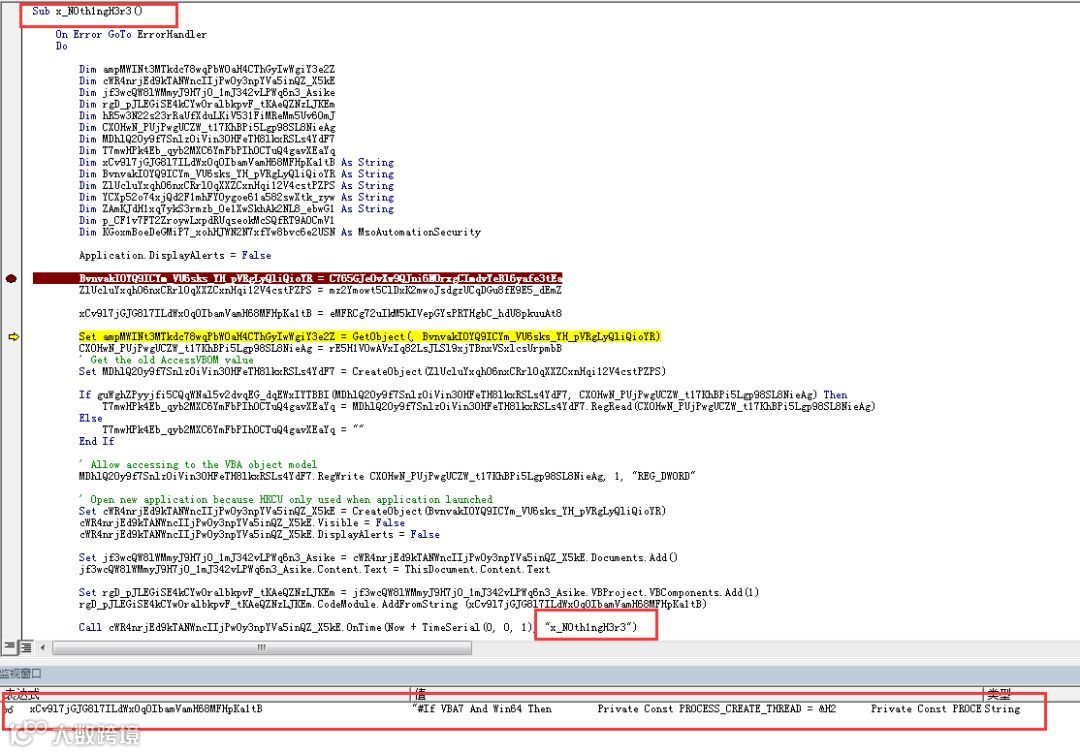The height and width of the screenshot is (754, 1080).
Task: Click the Dim p_CFlv7FT2ZroywLxpdRUqseokMcSQfRT9A0CmV1 line
Action: tap(207, 220)
